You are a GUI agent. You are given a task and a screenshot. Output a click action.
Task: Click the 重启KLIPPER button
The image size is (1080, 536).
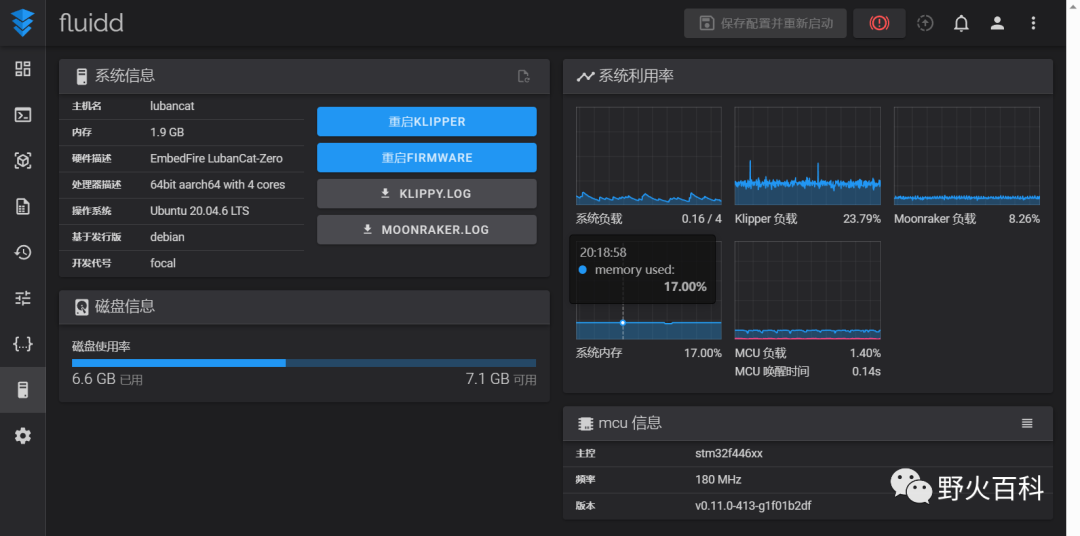[426, 121]
